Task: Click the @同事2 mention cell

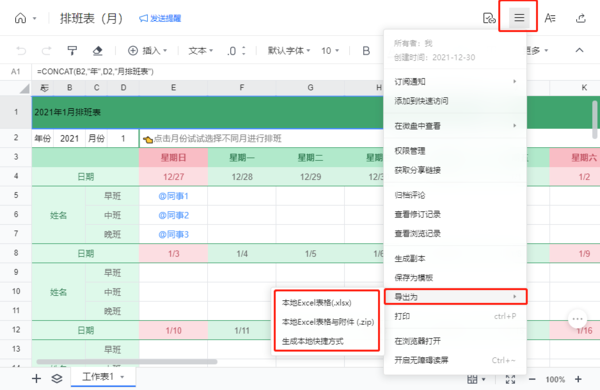Action: tap(173, 215)
